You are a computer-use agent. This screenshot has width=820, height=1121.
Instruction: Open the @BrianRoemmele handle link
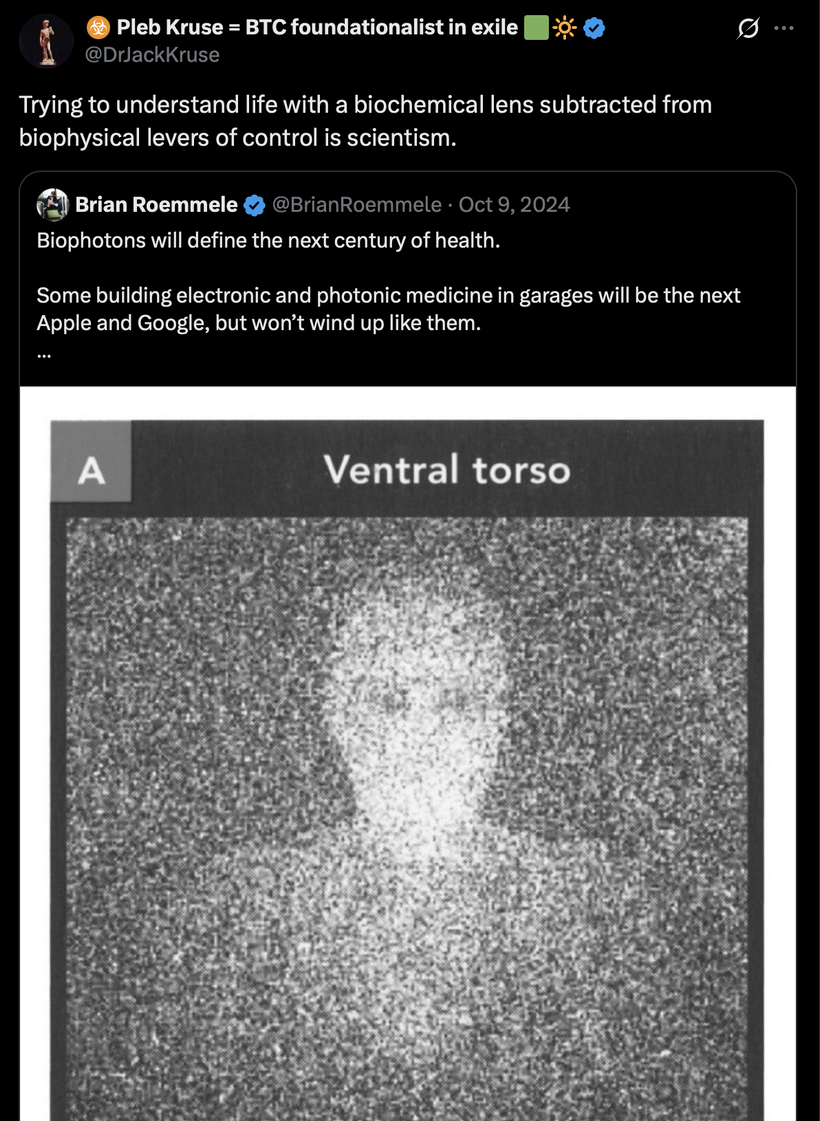(x=357, y=204)
